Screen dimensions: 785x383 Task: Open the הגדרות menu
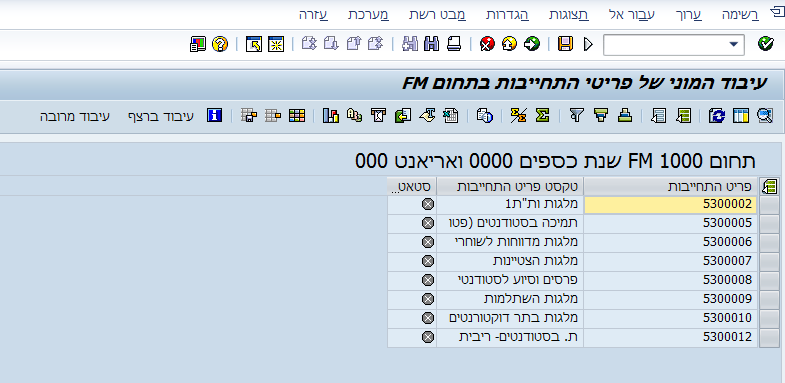pyautogui.click(x=507, y=15)
